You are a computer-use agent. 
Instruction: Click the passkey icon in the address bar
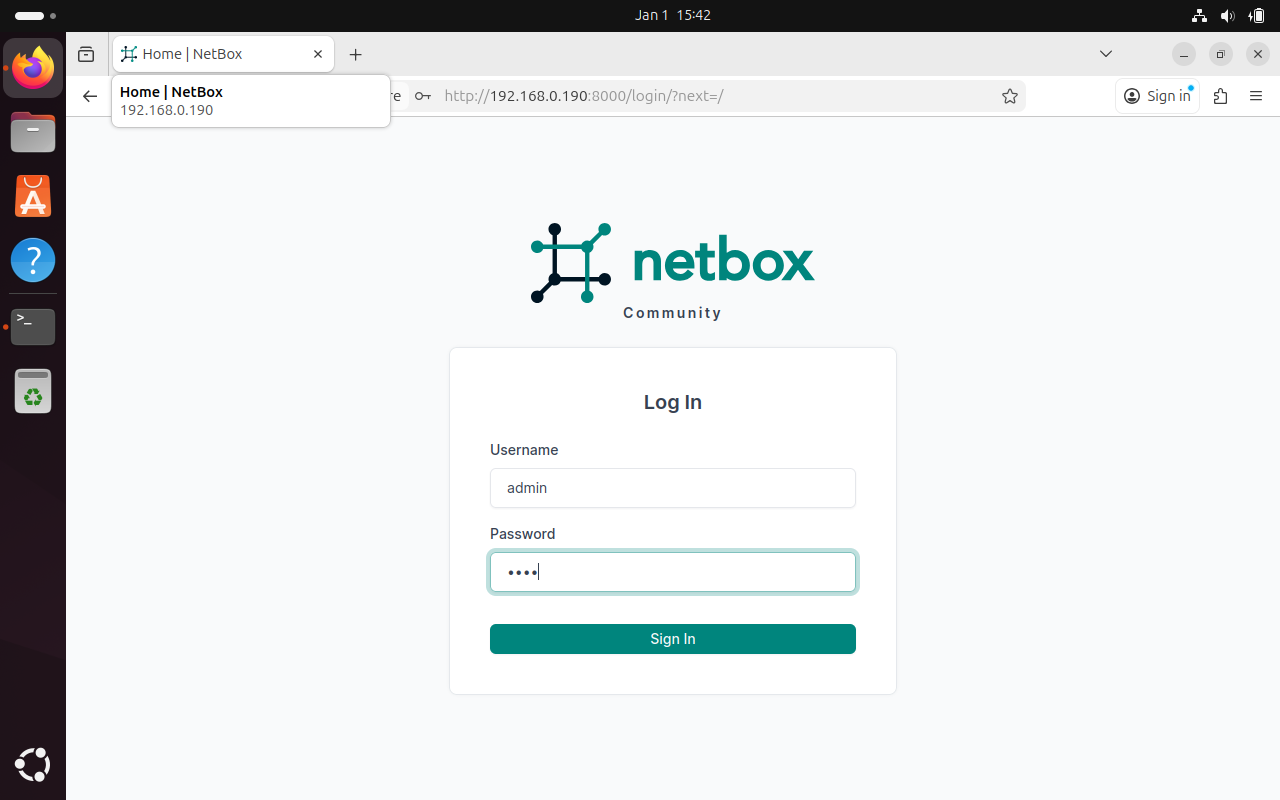pos(422,96)
